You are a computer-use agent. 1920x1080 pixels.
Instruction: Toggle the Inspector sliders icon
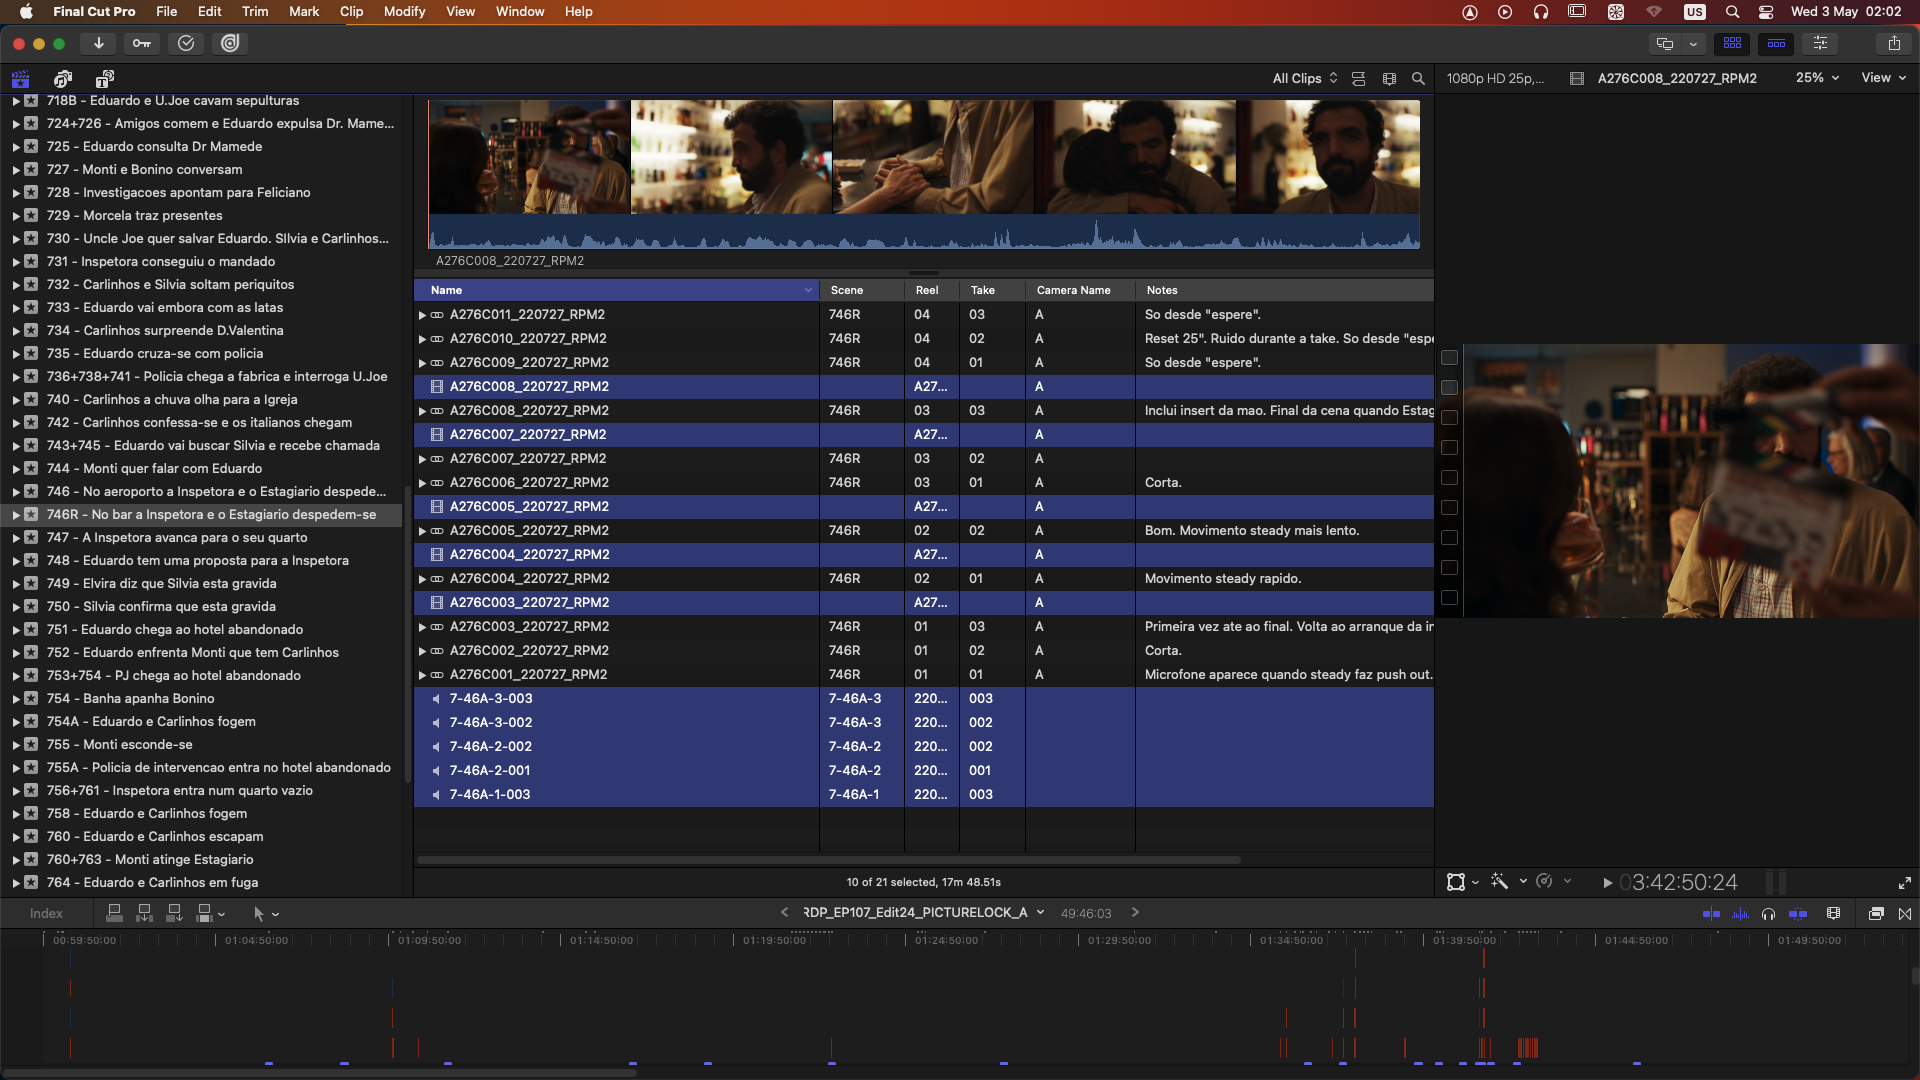(x=1820, y=43)
